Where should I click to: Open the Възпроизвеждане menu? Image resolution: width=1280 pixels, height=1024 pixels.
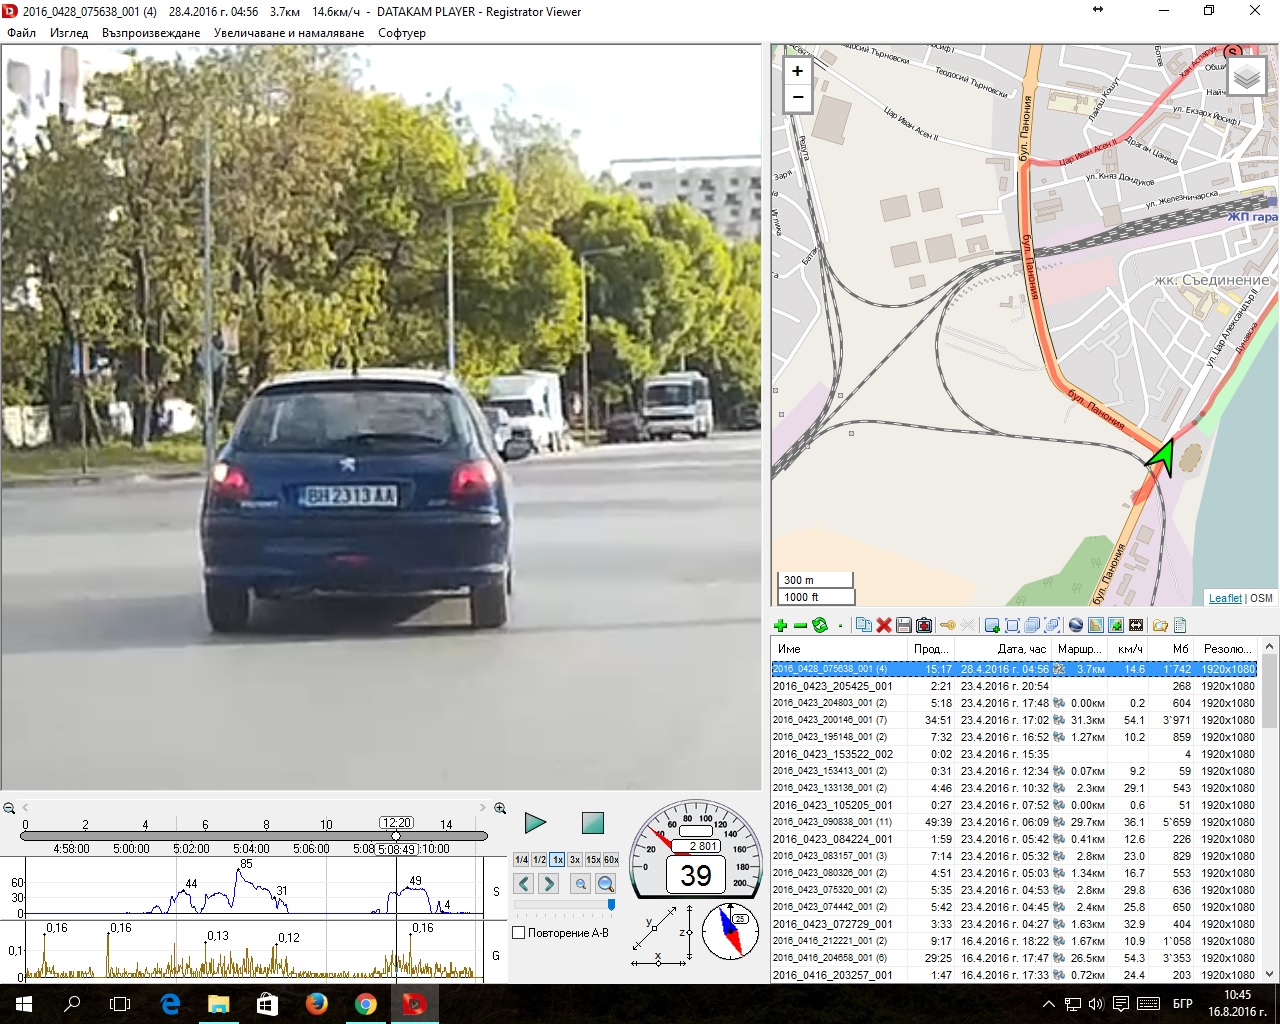pos(151,33)
